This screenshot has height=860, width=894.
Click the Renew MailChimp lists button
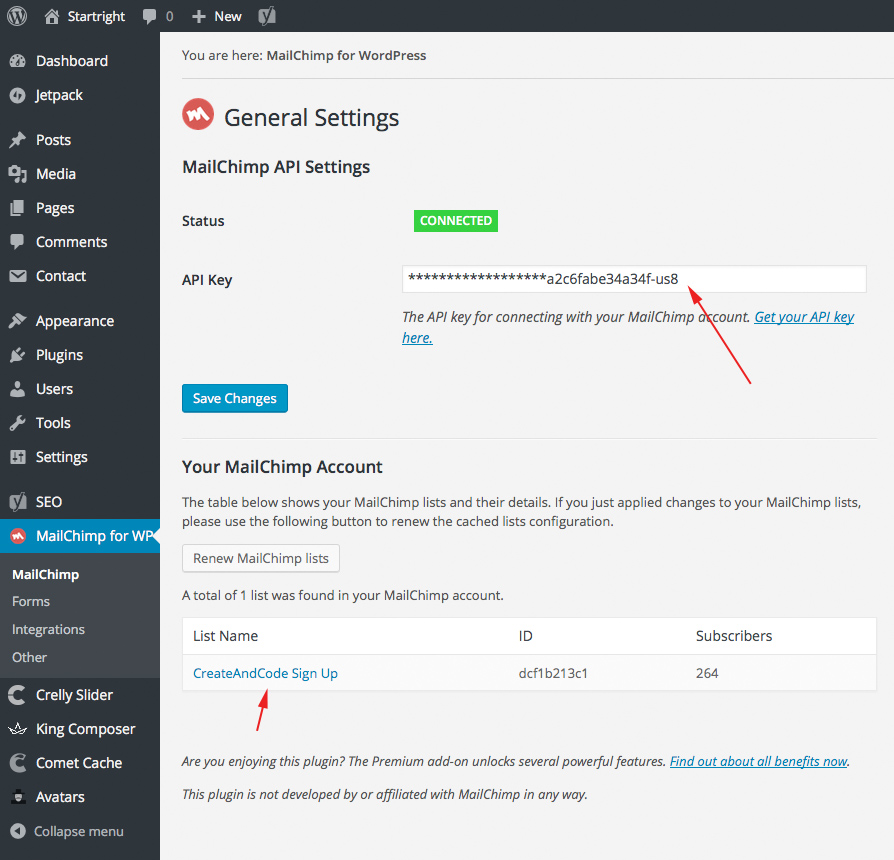261,558
